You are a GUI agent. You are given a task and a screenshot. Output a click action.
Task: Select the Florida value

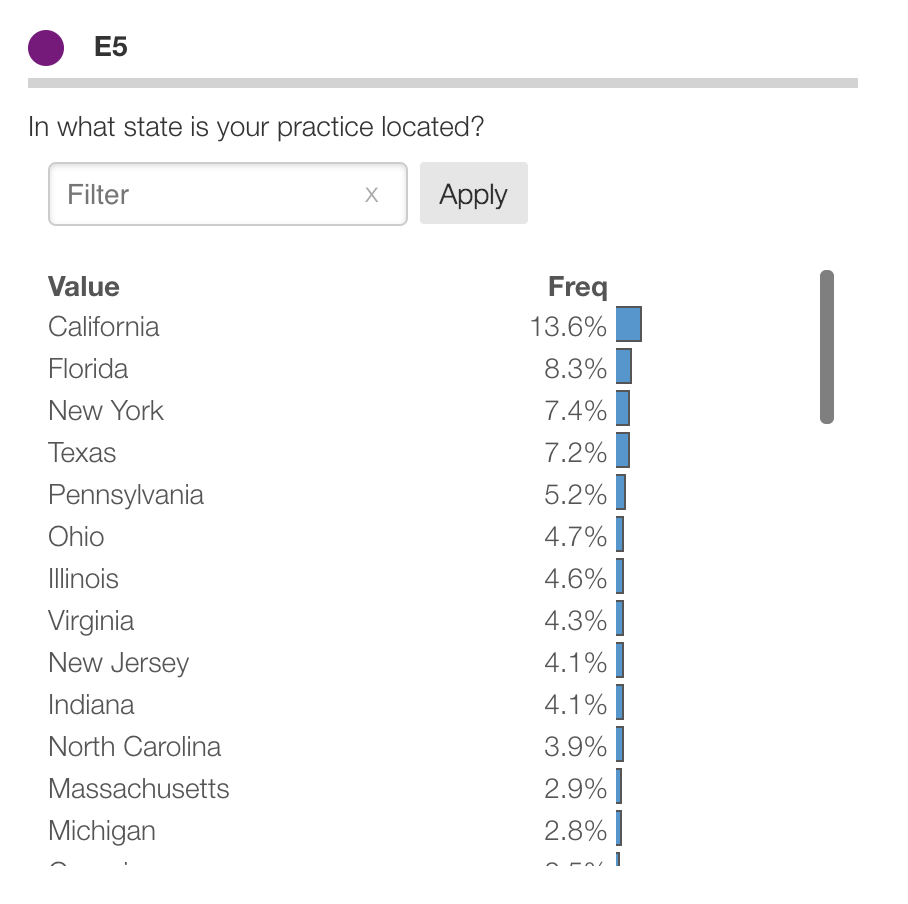click(x=88, y=369)
